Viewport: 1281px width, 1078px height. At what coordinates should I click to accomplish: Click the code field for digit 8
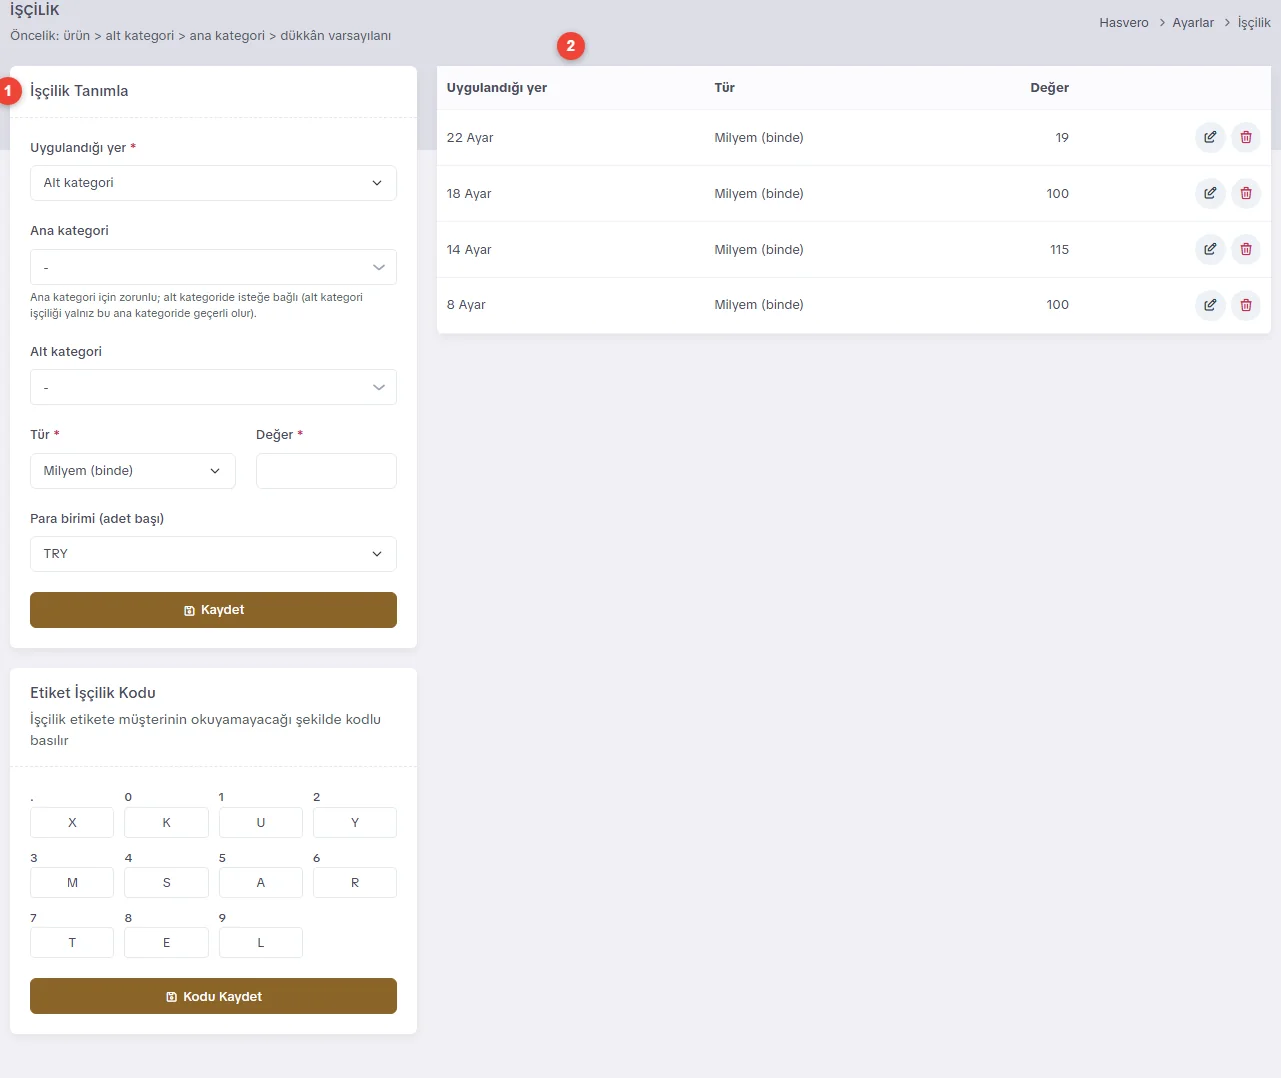pos(166,943)
